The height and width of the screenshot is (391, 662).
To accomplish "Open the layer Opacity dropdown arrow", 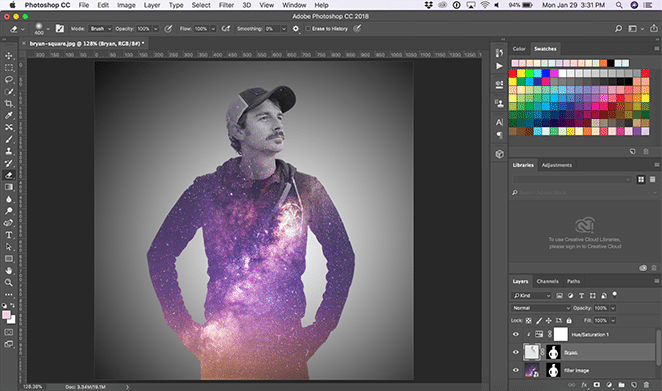I will 613,308.
